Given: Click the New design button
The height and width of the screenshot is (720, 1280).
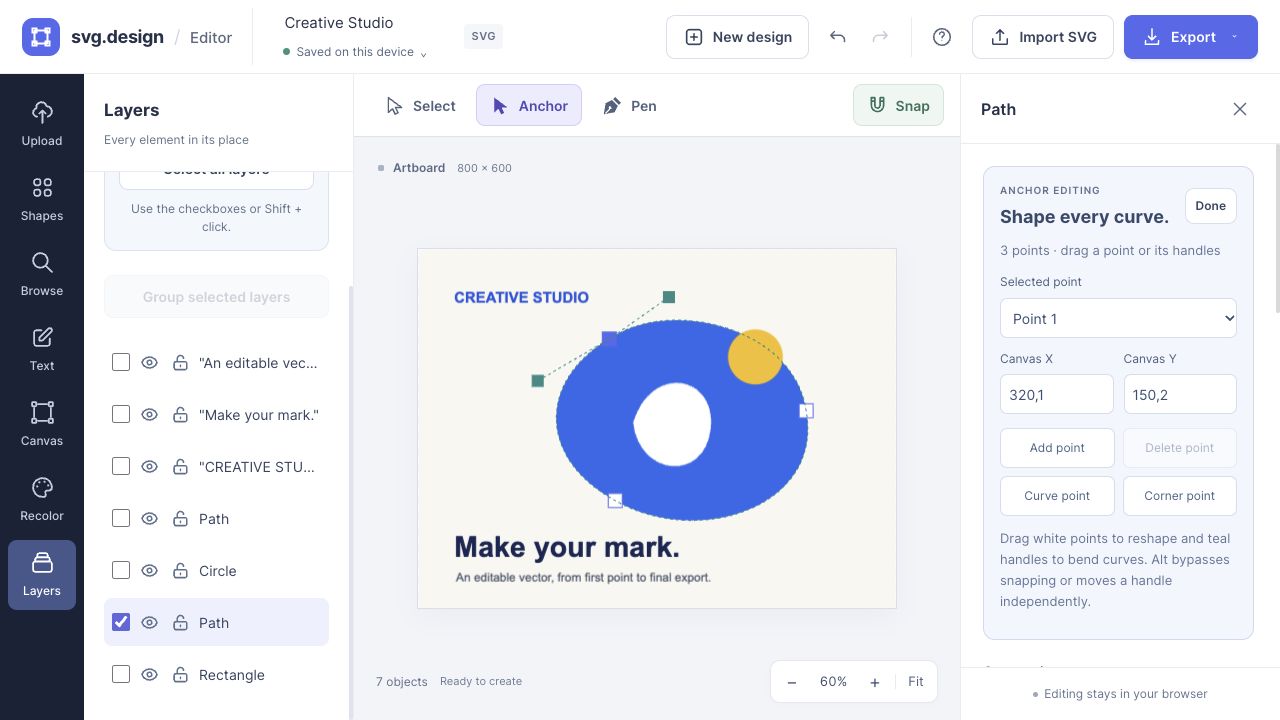Looking at the screenshot, I should click(x=737, y=37).
